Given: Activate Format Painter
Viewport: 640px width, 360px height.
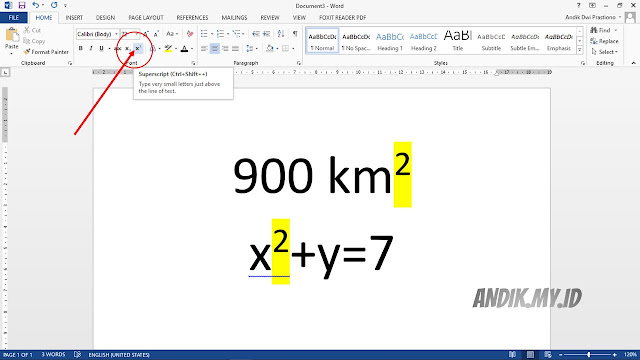Looking at the screenshot, I should click(46, 52).
